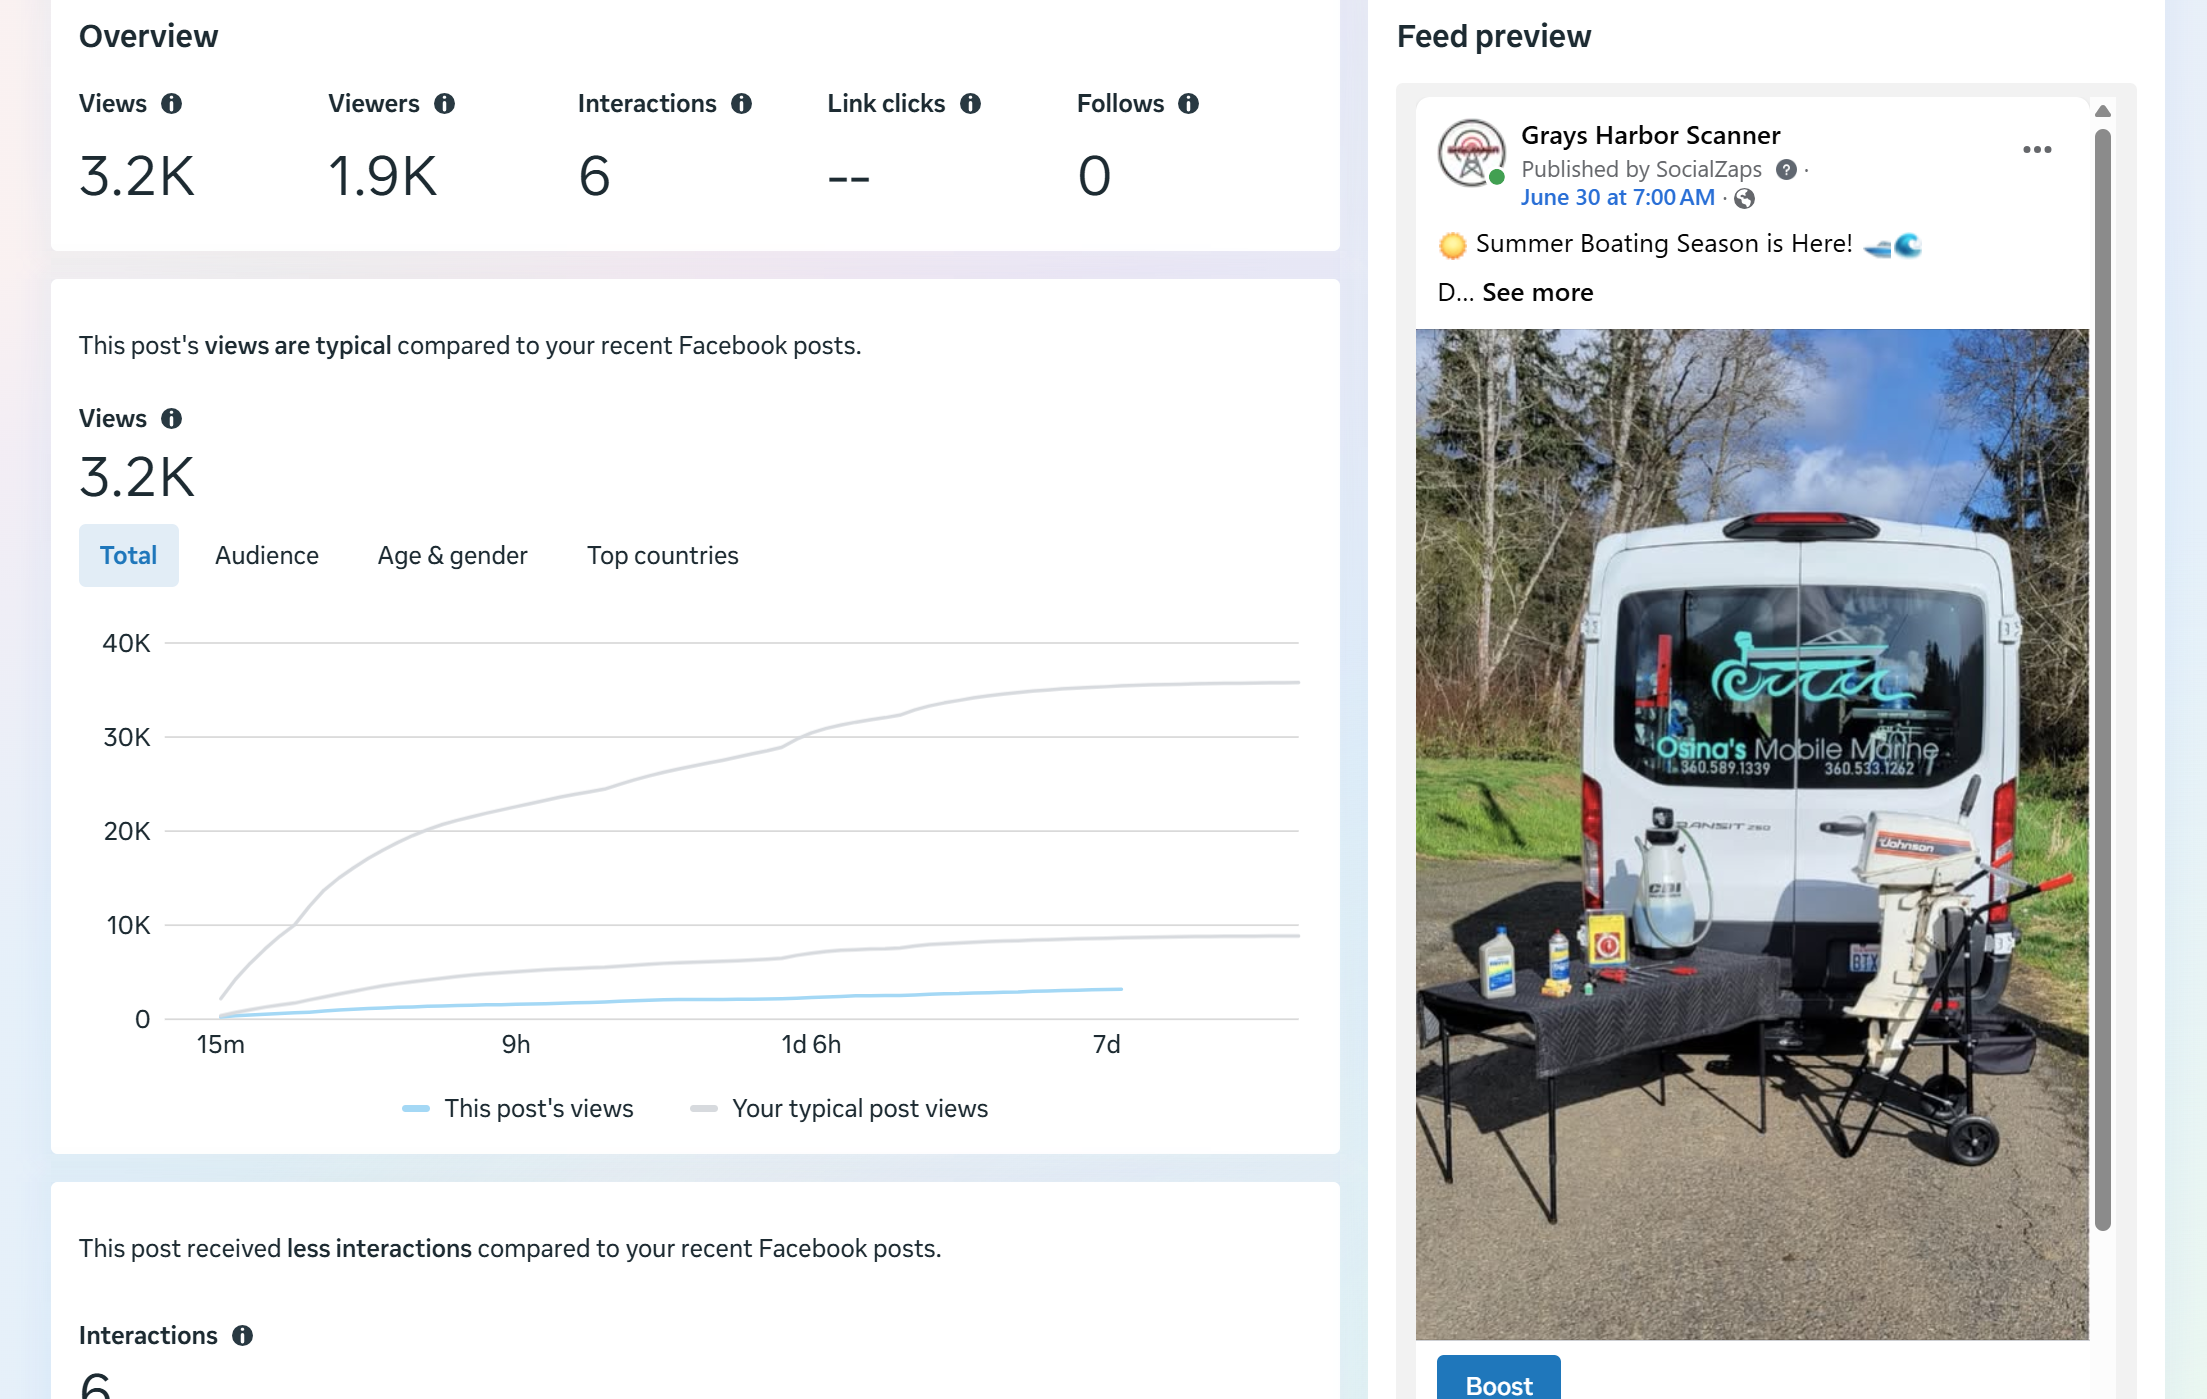Click the Feed preview heading

[x=1494, y=37]
